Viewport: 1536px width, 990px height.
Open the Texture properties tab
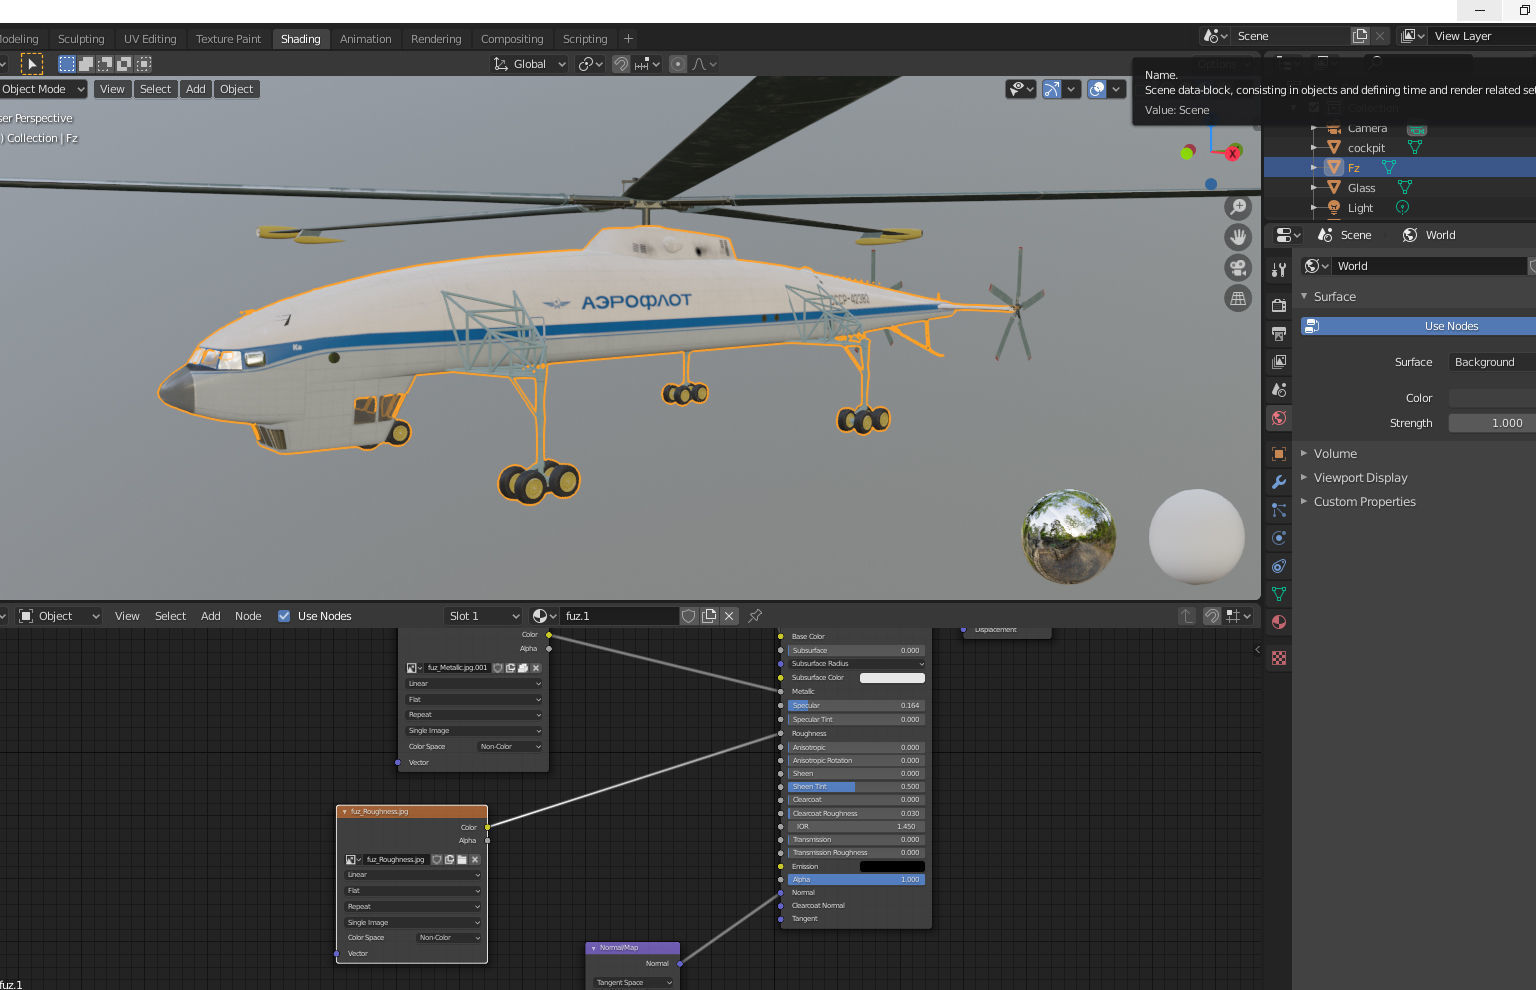1278,658
